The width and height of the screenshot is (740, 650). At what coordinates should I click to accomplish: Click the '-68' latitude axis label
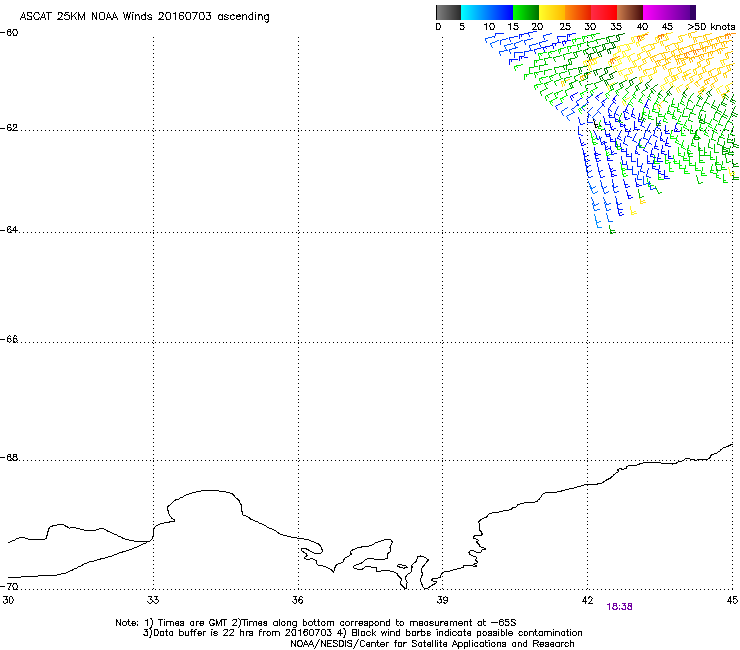coord(9,458)
